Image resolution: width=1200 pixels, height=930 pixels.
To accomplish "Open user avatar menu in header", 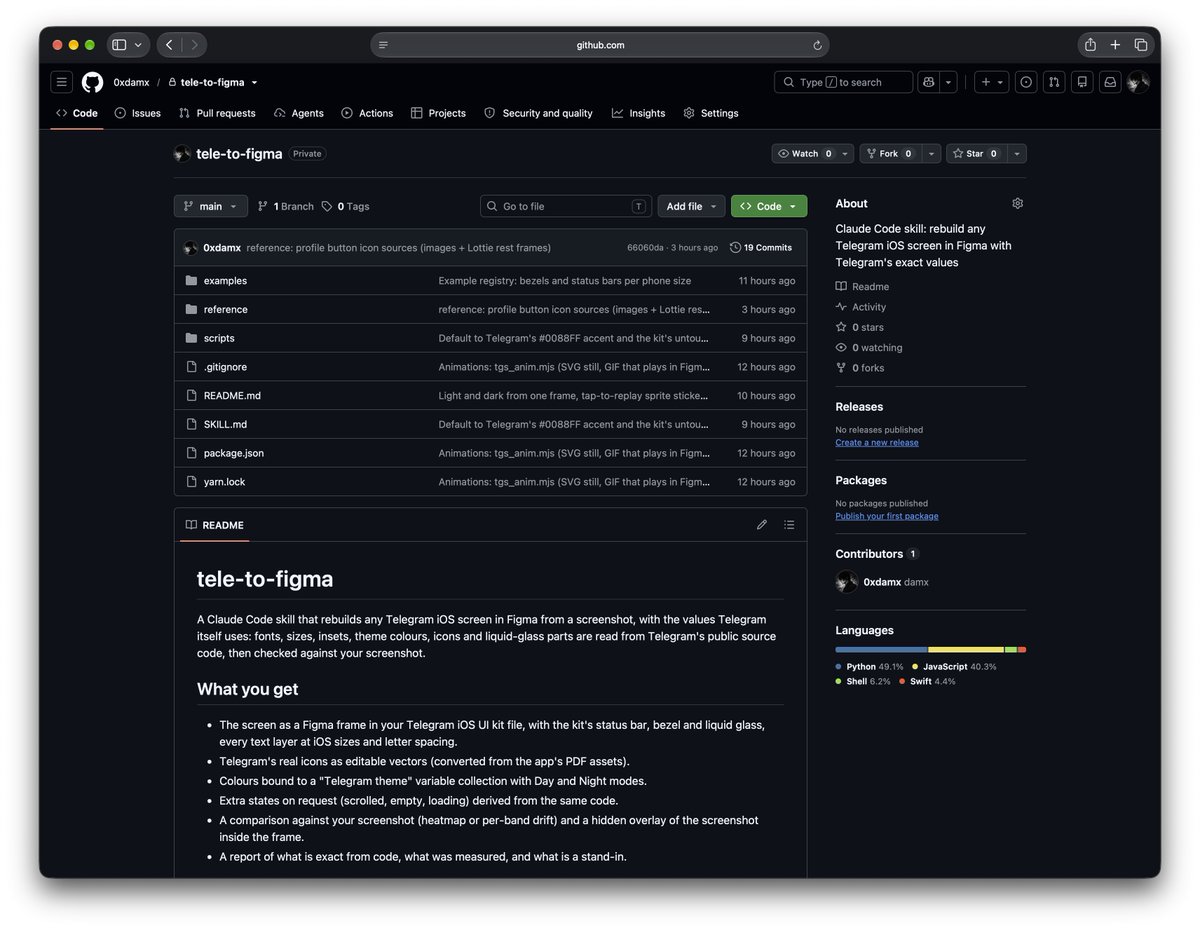I will [x=1138, y=82].
